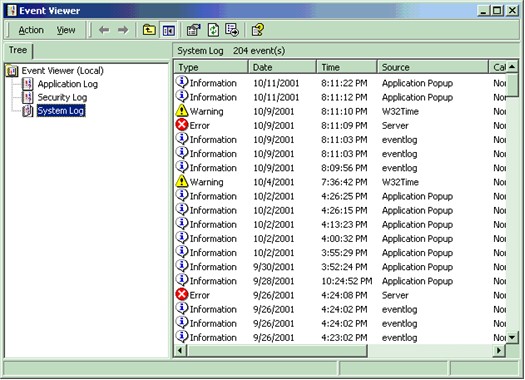Select the Information event at 3:55:29 PM
525x380 pixels.
point(341,253)
